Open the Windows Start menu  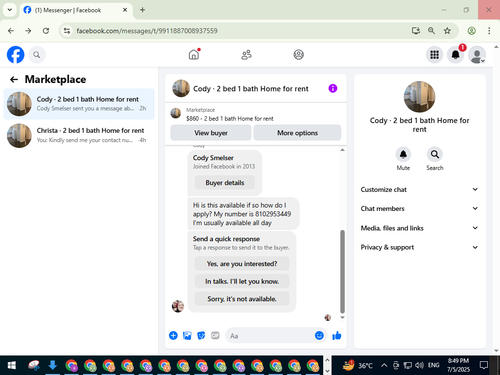(12, 365)
